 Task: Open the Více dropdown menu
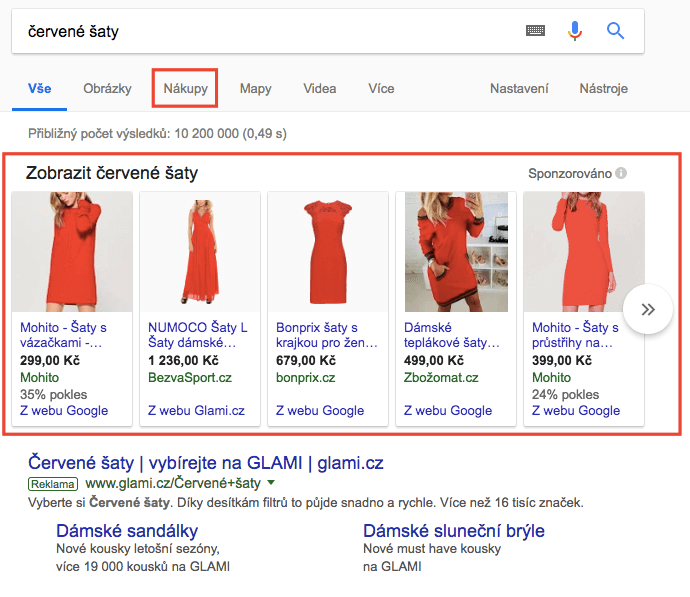[381, 89]
